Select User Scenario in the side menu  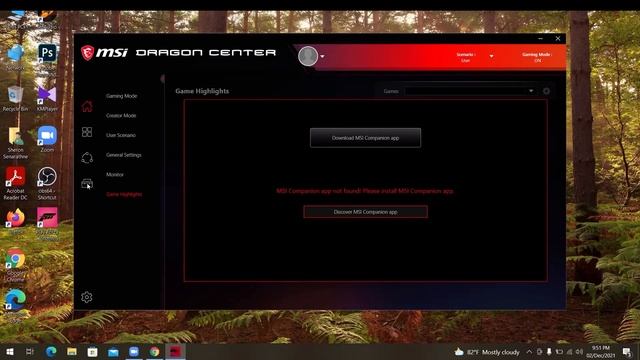coord(121,135)
